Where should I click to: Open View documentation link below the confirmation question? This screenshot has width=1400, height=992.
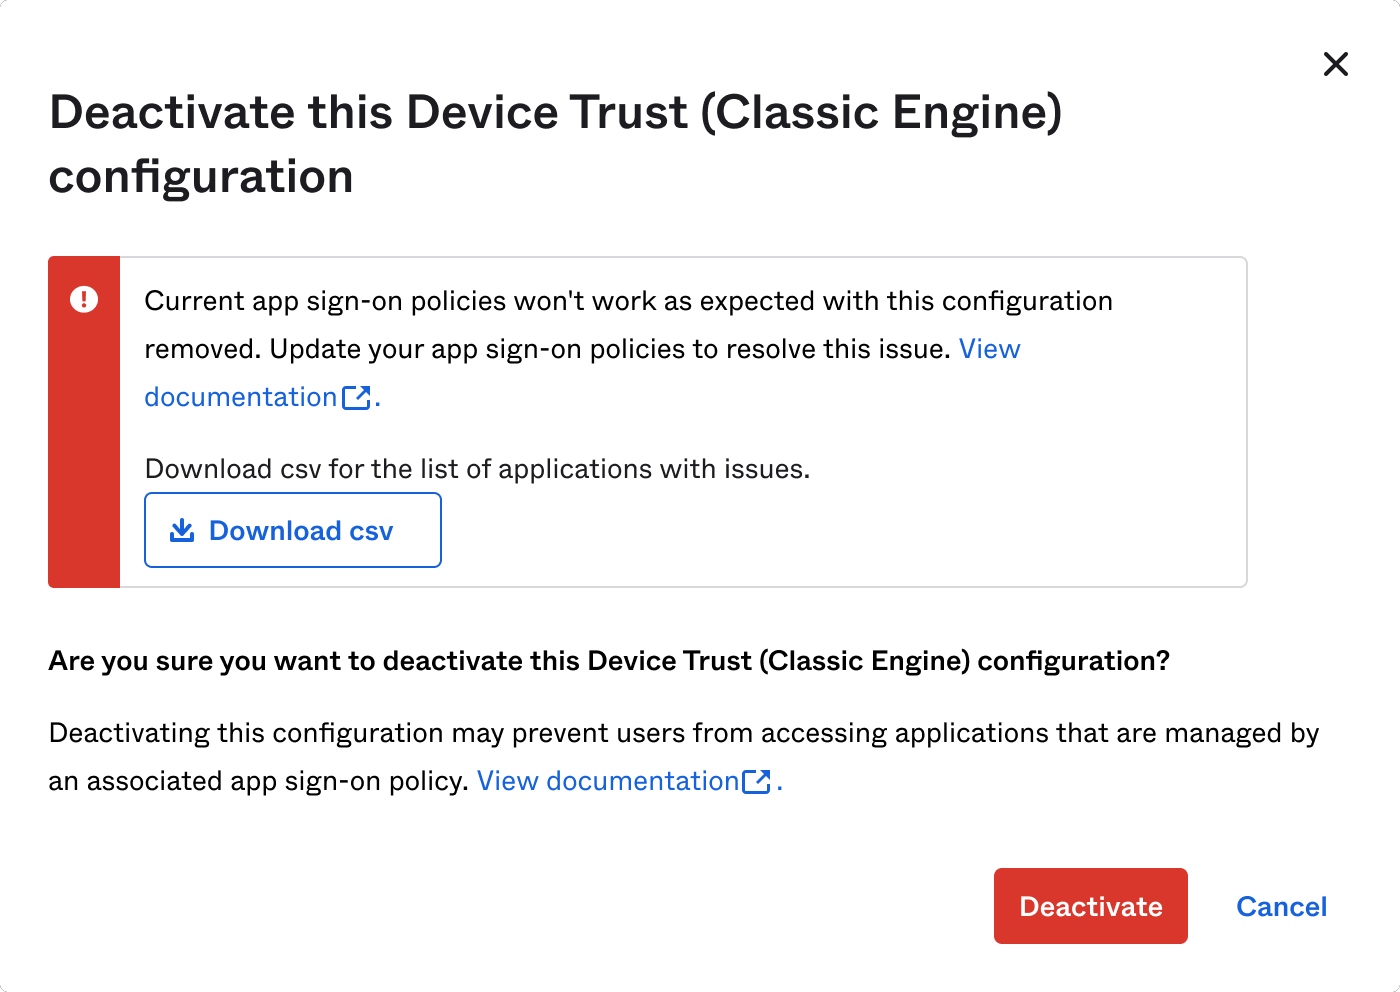click(x=607, y=781)
